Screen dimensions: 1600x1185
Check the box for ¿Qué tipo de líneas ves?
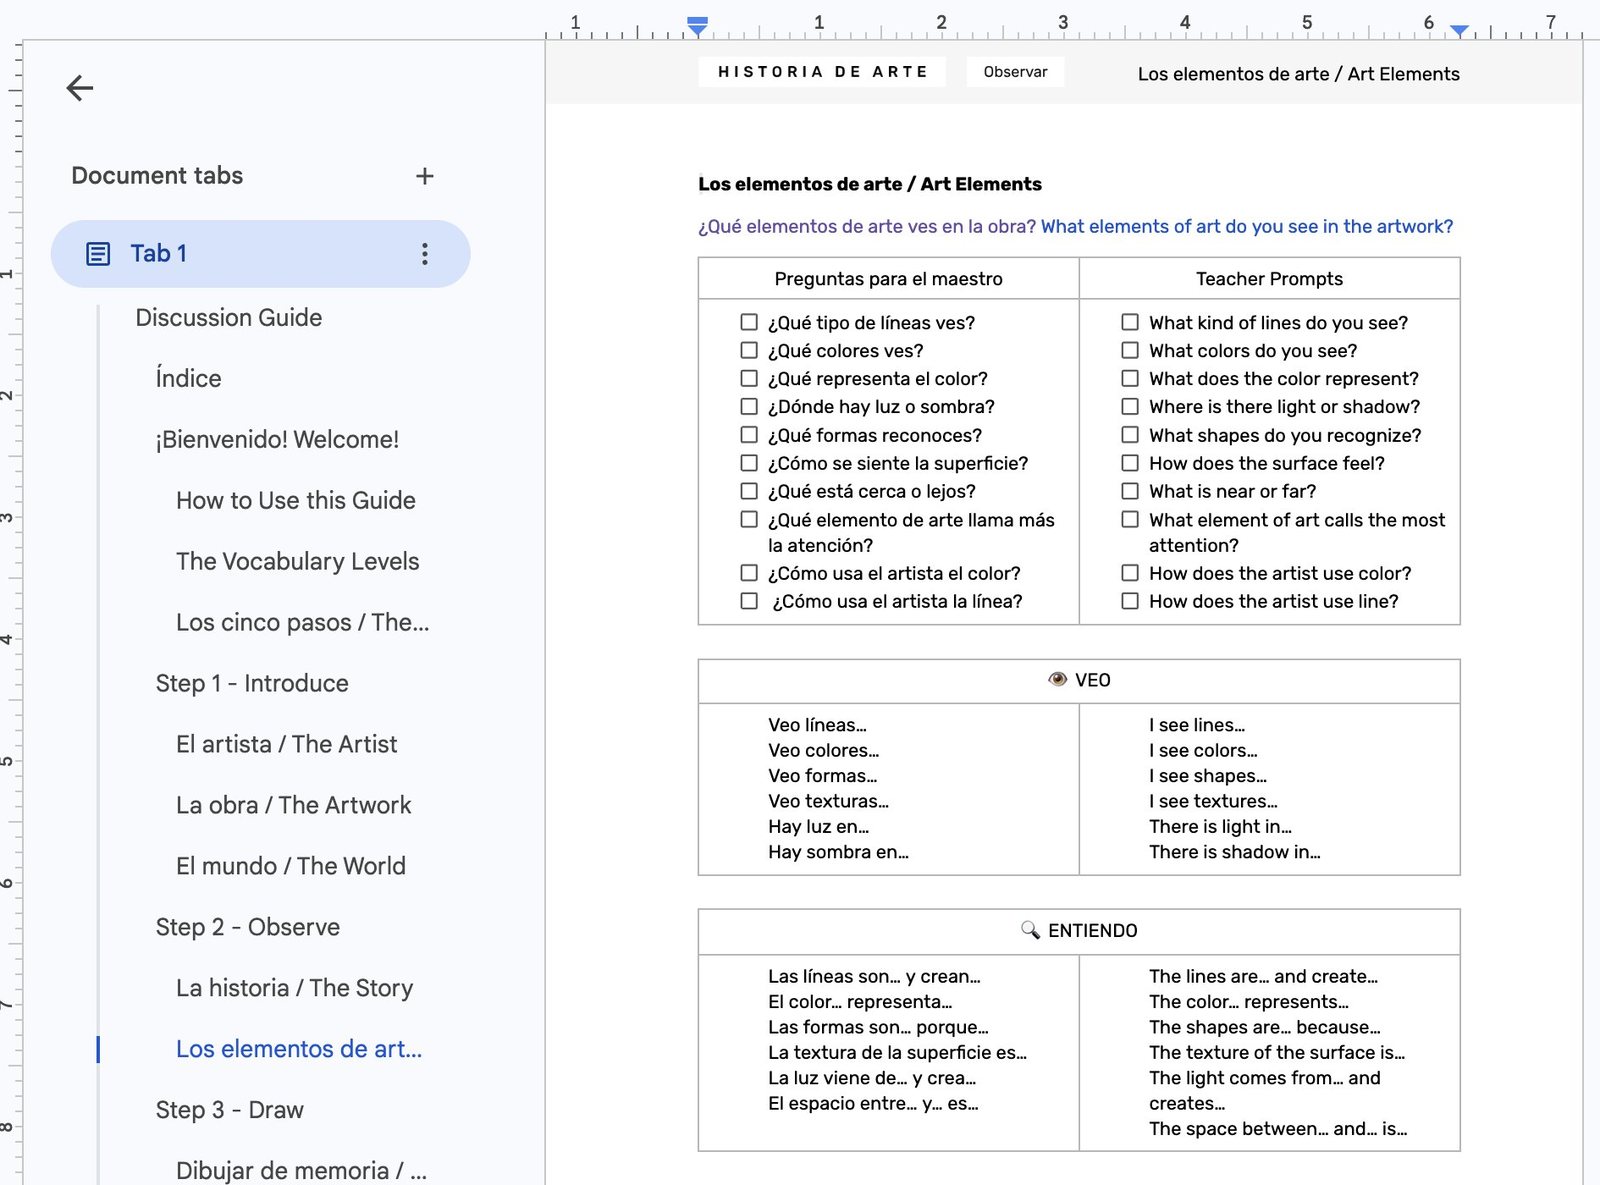point(749,322)
